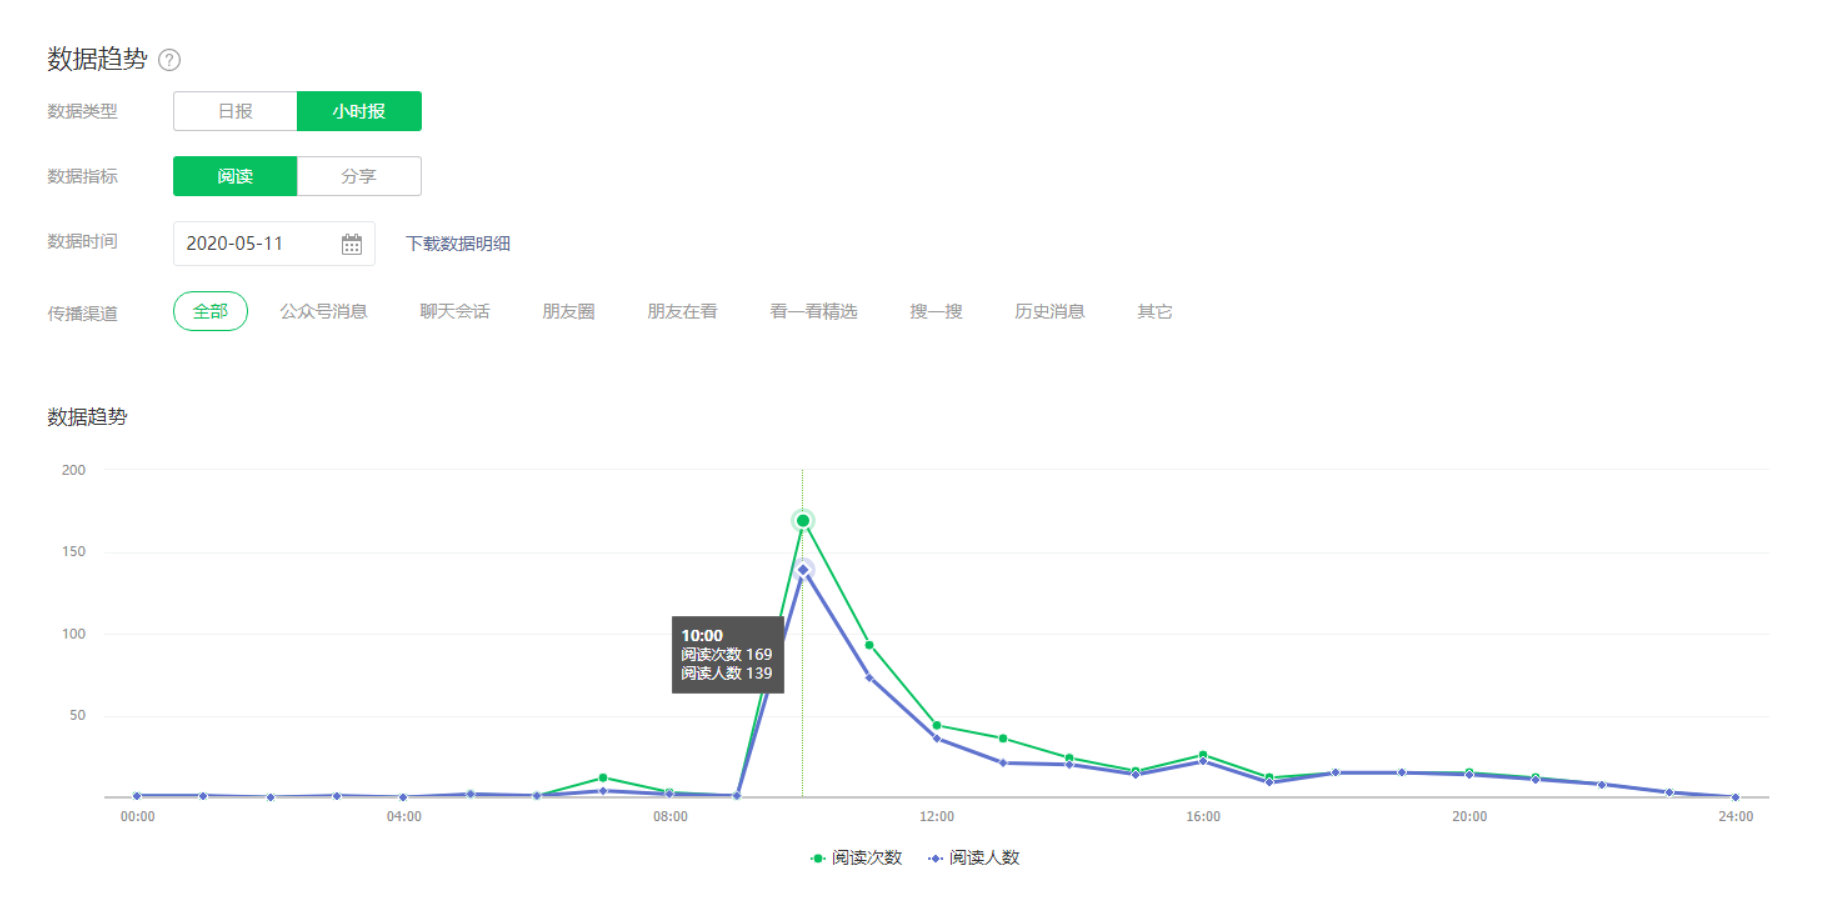Select the 阅读 metric

coord(235,176)
